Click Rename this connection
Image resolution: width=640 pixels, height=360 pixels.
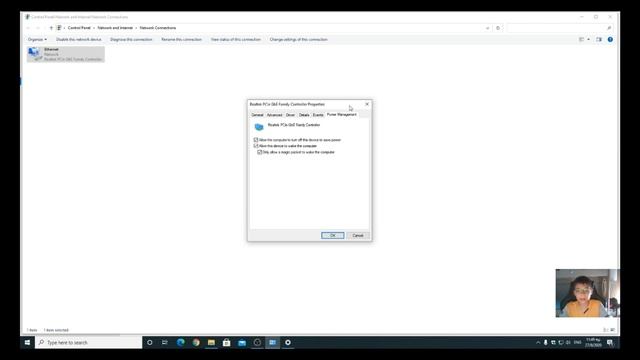[181, 40]
